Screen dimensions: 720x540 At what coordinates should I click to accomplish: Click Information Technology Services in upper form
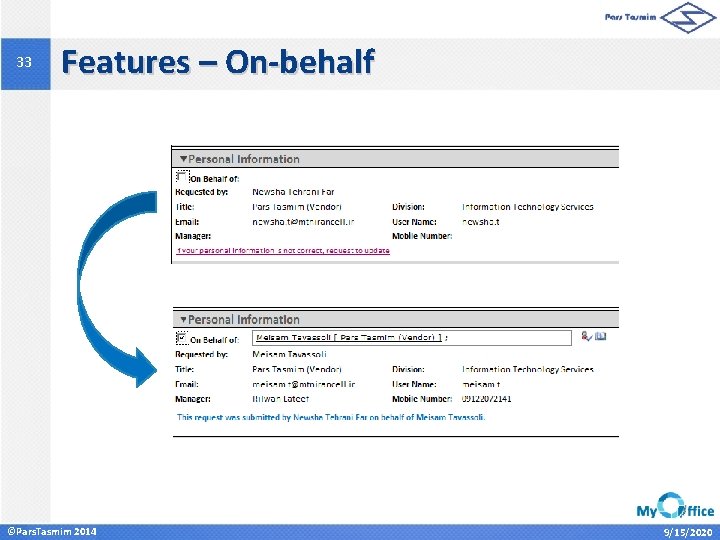[528, 207]
